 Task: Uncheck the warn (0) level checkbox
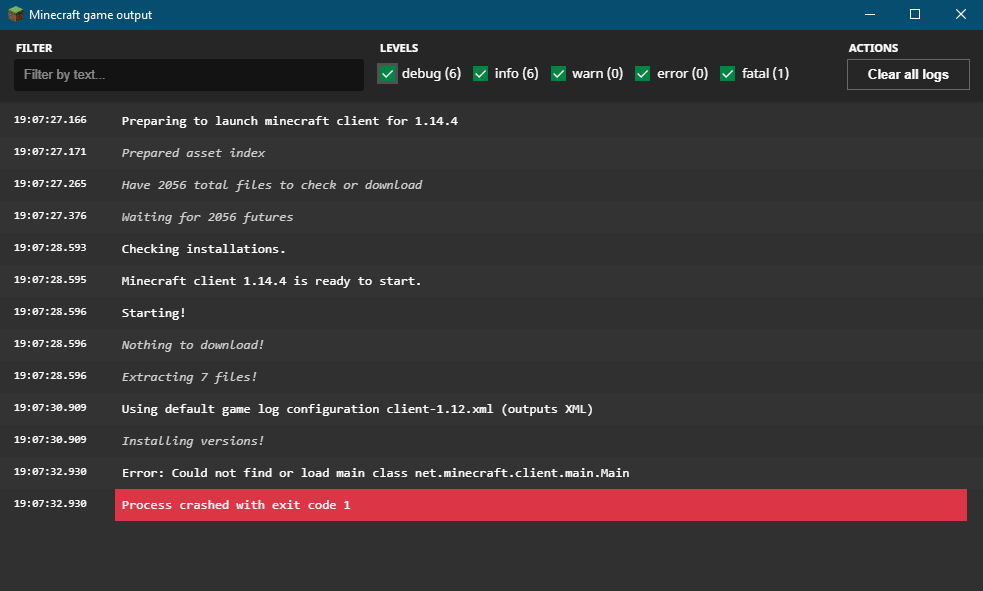559,74
